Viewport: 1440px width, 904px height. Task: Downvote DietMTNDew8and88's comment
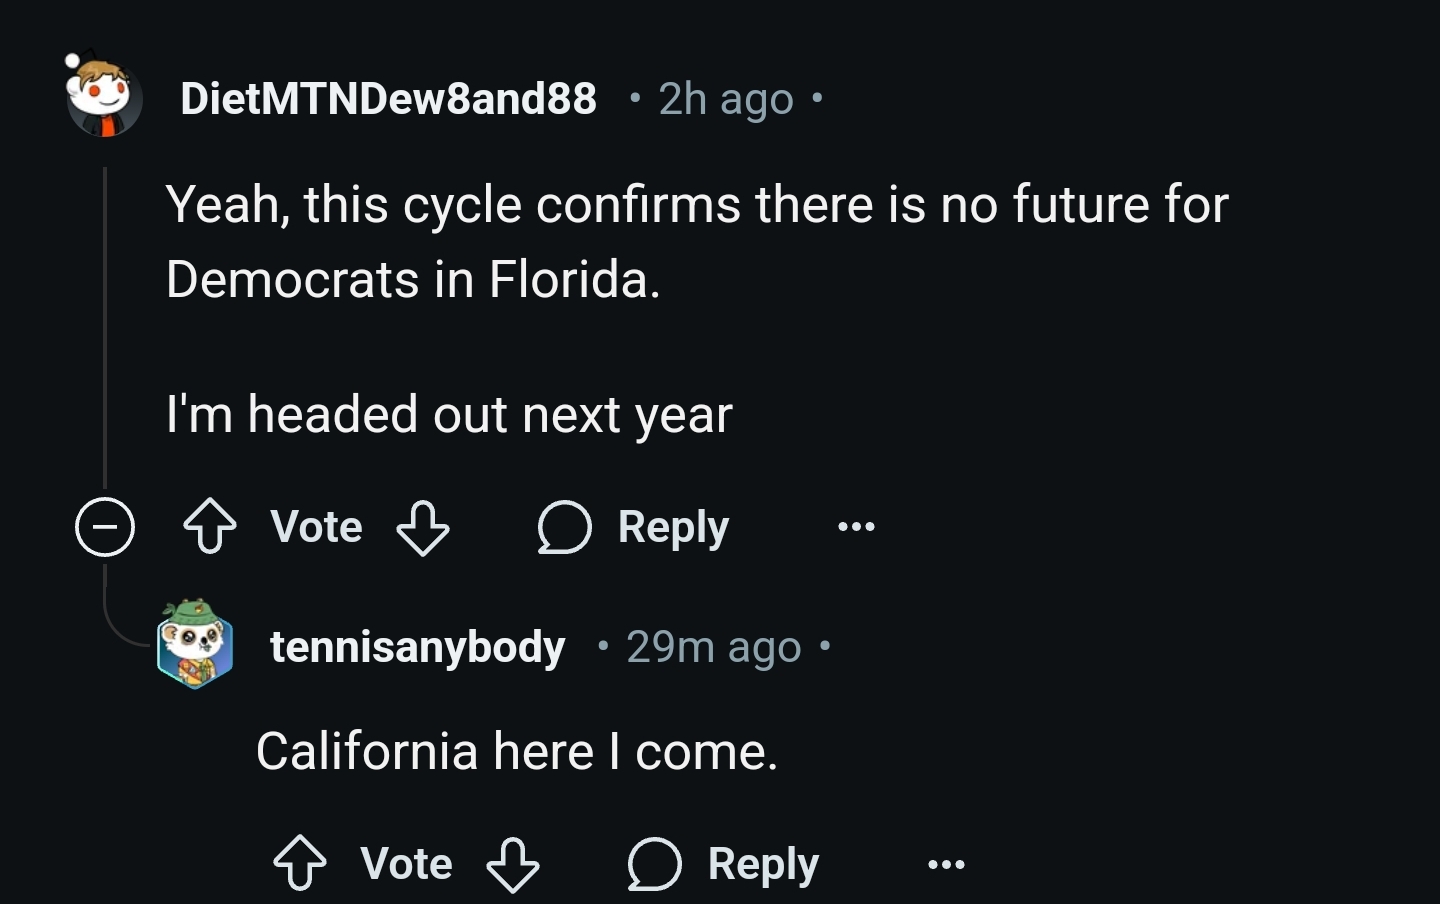(x=423, y=527)
